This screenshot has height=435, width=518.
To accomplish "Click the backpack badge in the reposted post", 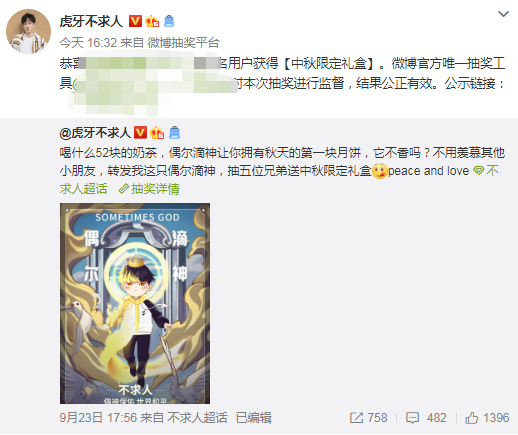I will (174, 133).
